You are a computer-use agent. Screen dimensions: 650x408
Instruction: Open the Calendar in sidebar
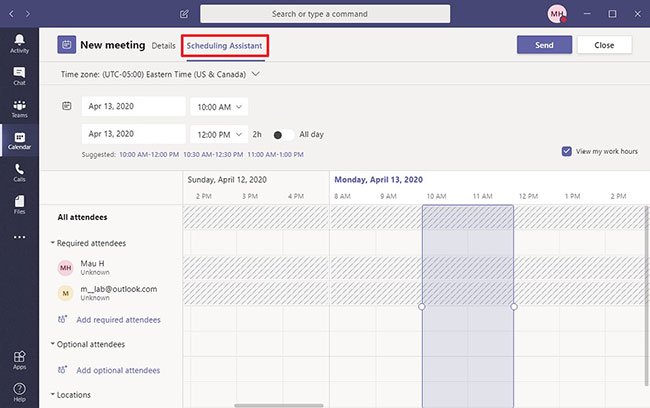pos(19,141)
